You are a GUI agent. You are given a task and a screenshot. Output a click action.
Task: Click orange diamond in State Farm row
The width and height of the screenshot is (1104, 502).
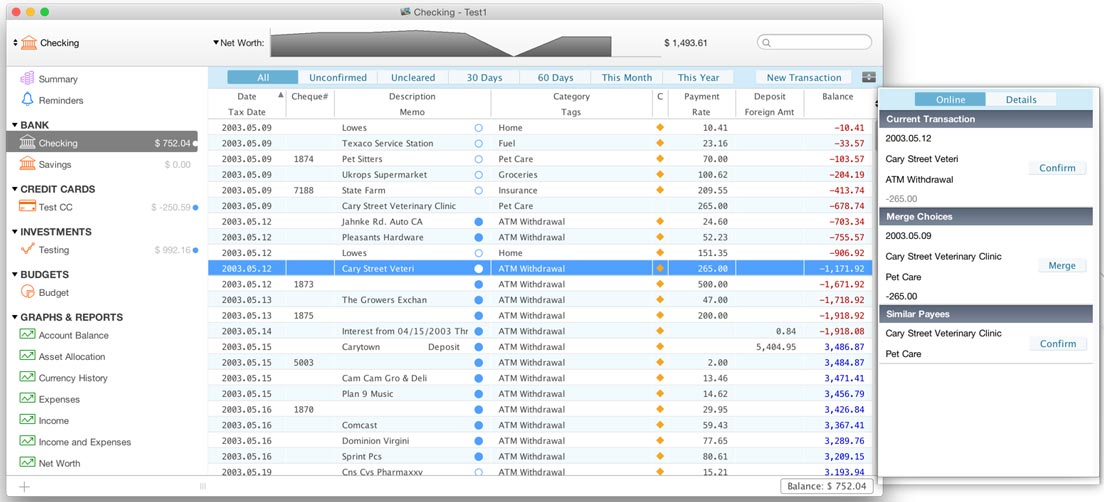(660, 190)
